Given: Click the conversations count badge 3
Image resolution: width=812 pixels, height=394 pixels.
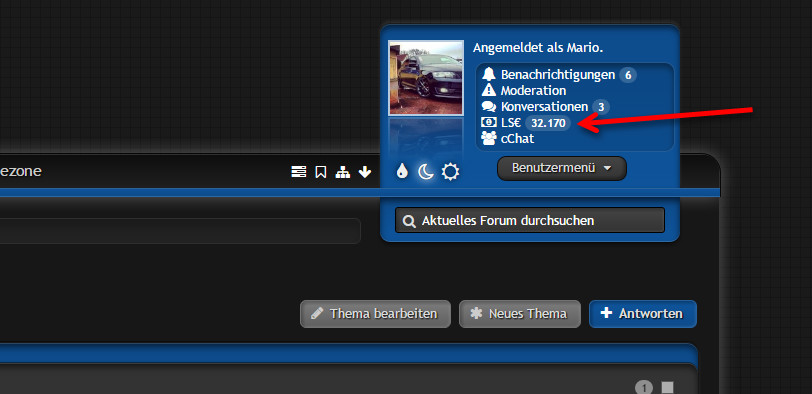Looking at the screenshot, I should click(601, 107).
